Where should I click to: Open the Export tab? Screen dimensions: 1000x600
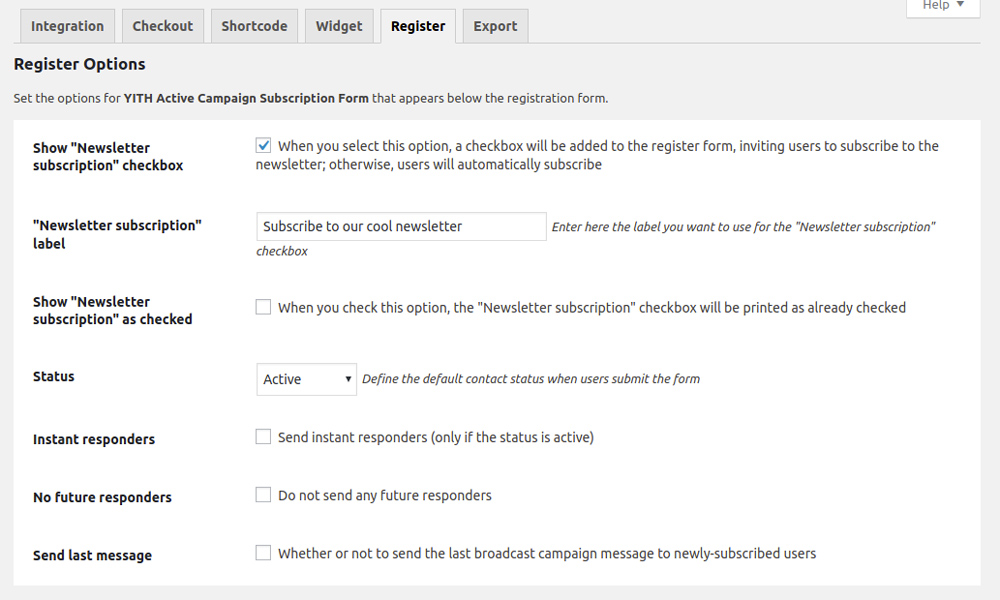coord(495,26)
